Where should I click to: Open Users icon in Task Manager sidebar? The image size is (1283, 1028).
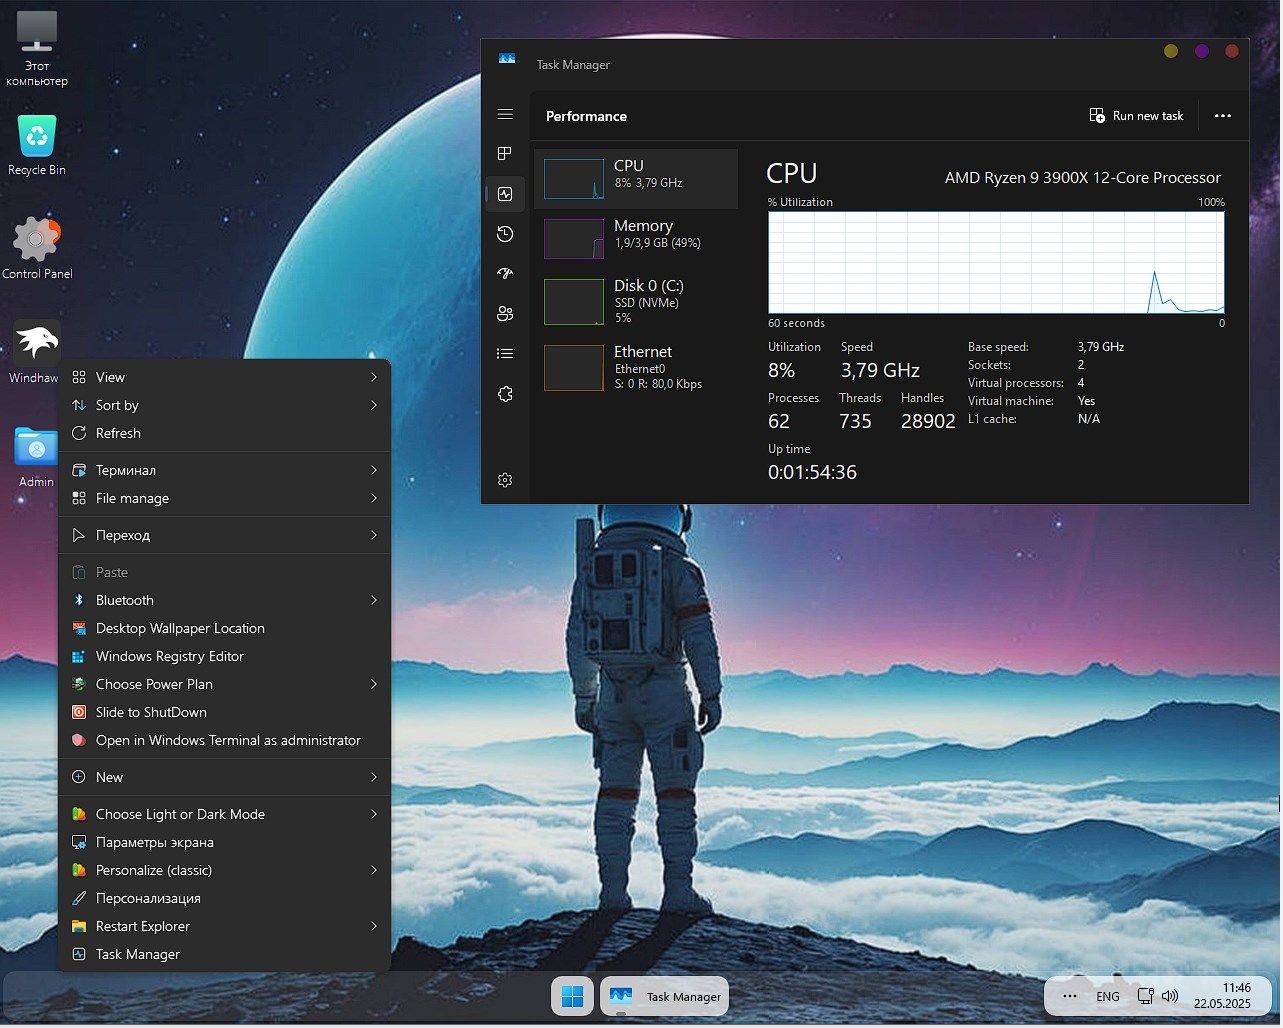coord(505,313)
